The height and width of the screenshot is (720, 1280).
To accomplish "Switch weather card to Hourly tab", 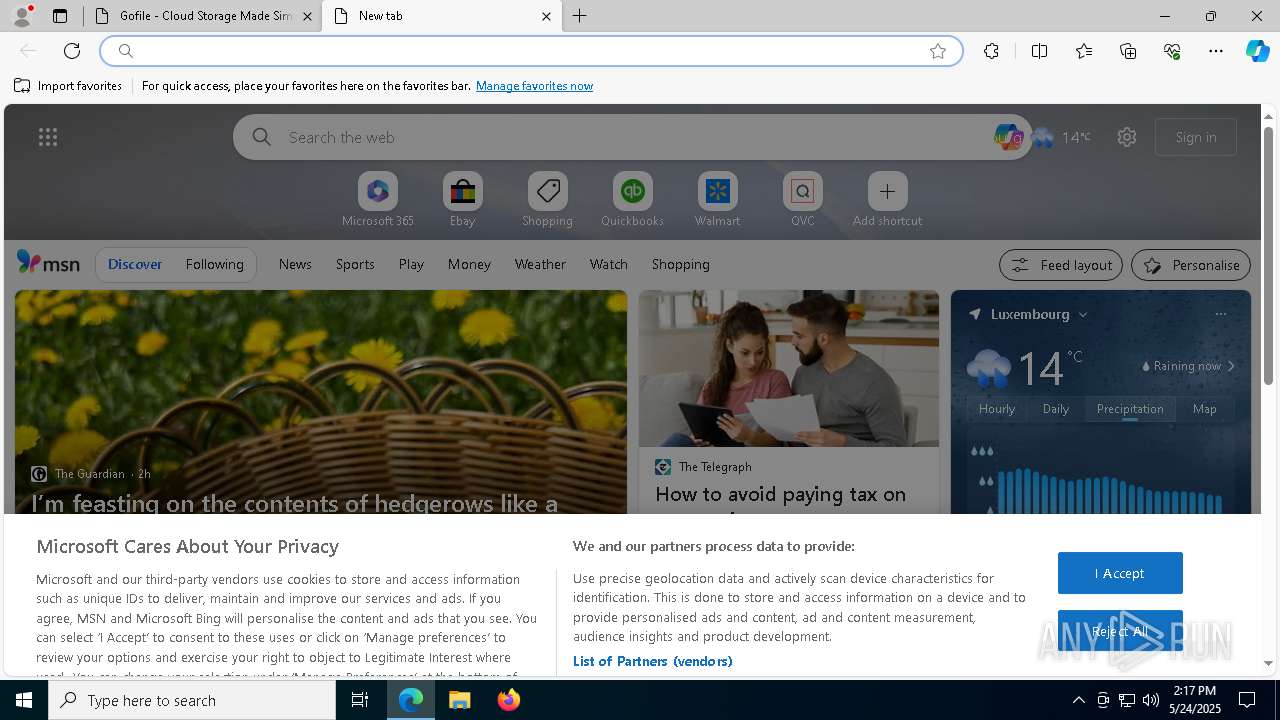I will pos(997,409).
